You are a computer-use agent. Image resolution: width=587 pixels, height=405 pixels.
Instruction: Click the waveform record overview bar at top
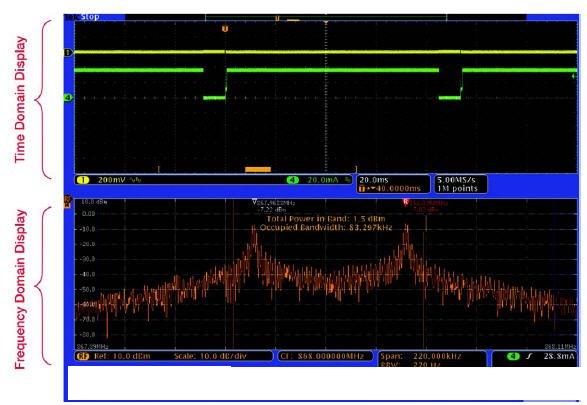coord(326,17)
